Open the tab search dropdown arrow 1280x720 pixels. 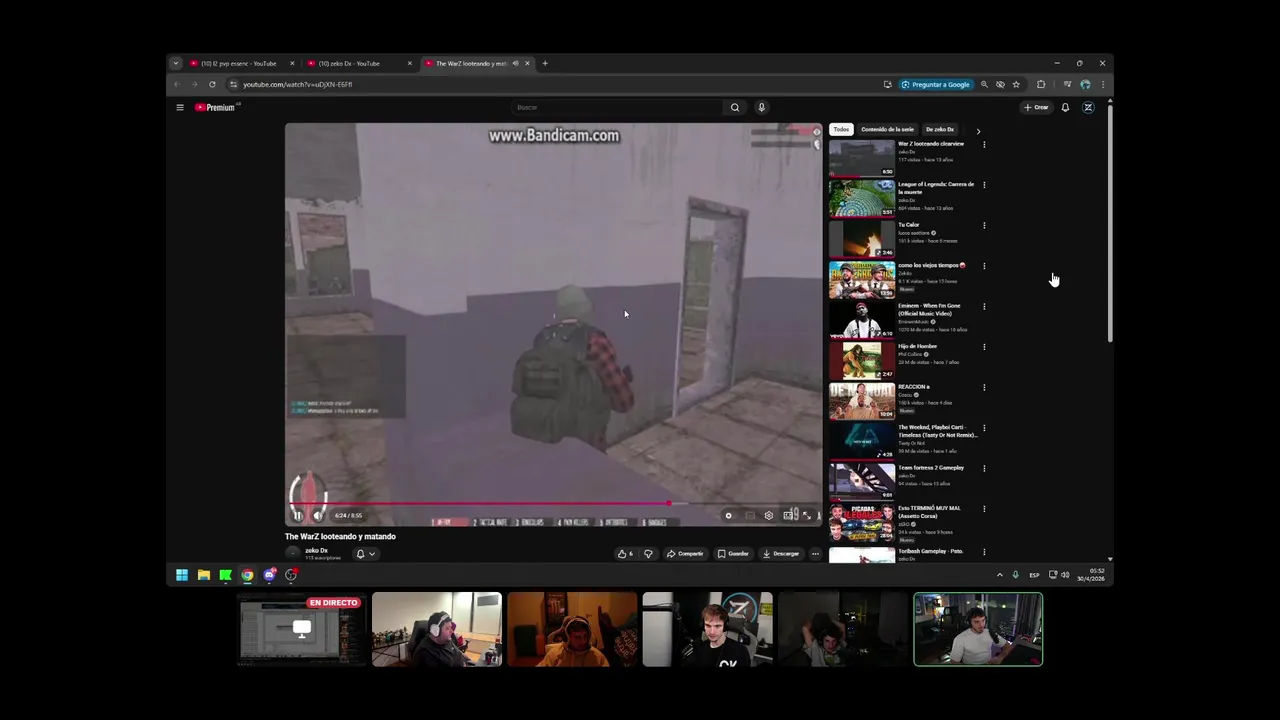(x=176, y=63)
